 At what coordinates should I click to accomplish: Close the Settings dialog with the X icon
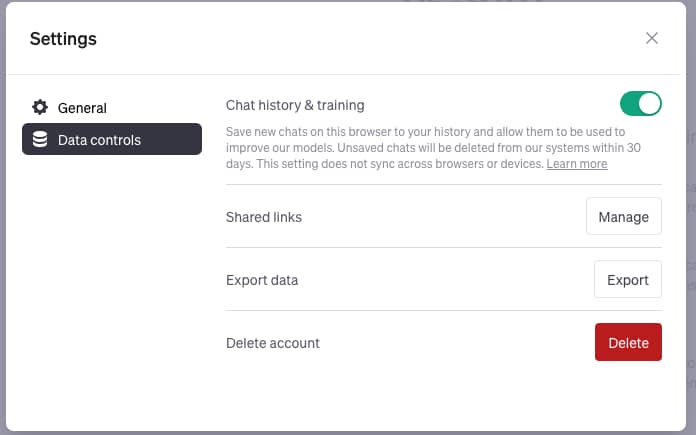652,38
